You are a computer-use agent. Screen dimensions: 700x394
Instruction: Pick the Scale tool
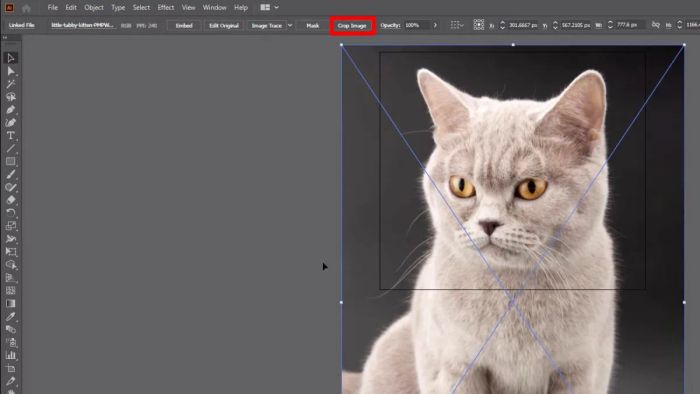11,226
